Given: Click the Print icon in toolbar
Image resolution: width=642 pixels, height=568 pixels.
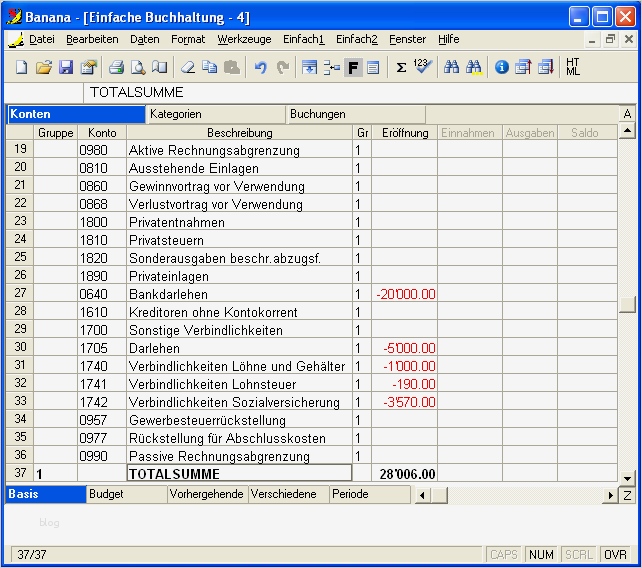Looking at the screenshot, I should pyautogui.click(x=116, y=67).
